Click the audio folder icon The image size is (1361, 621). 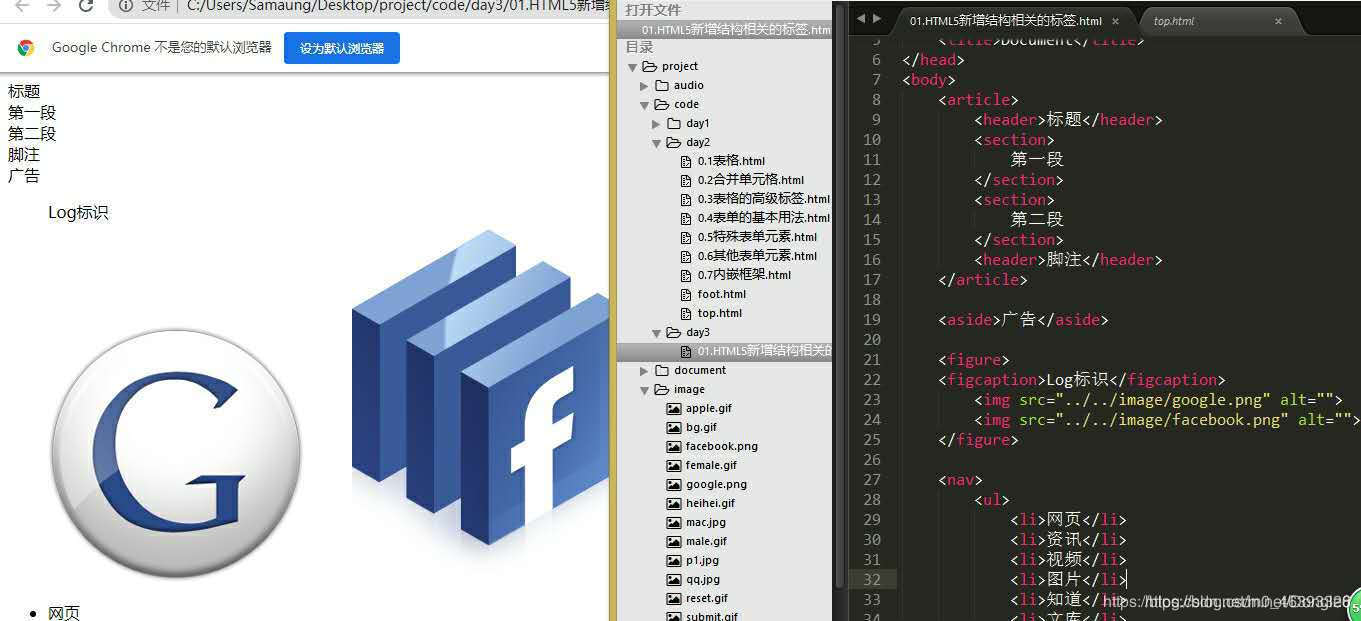(x=661, y=85)
